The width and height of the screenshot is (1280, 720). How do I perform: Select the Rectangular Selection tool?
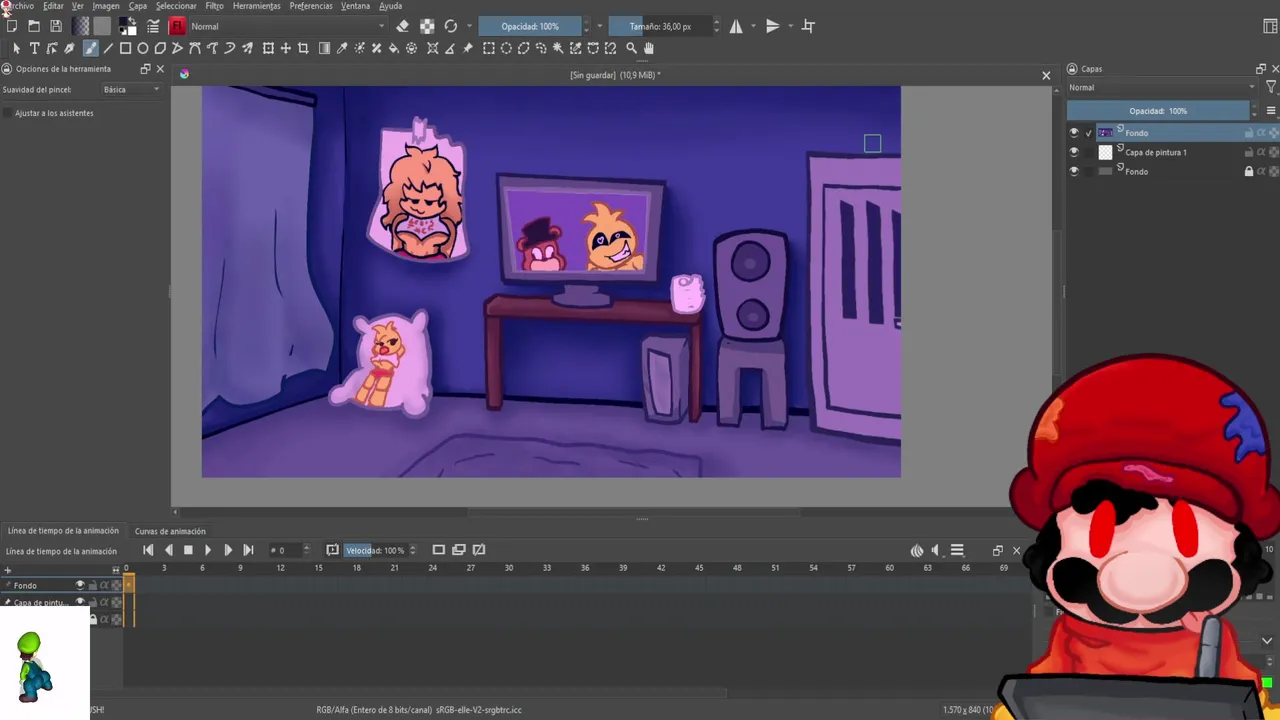[x=489, y=48]
